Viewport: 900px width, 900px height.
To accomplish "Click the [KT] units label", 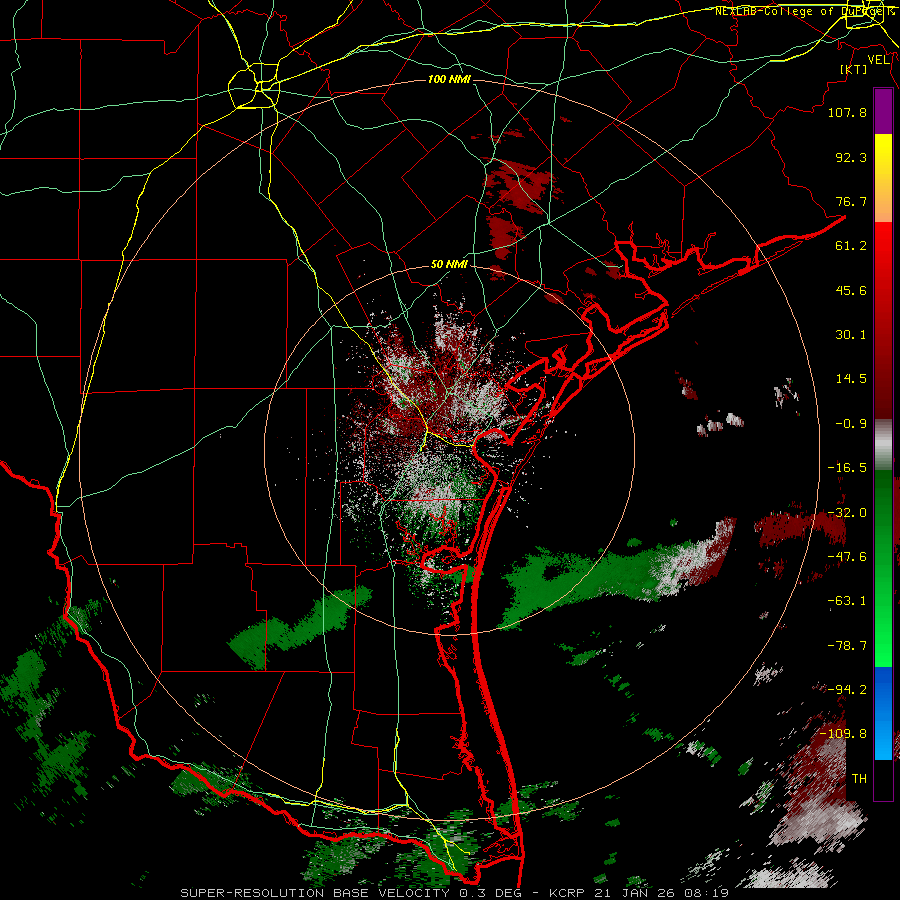I will pos(854,69).
